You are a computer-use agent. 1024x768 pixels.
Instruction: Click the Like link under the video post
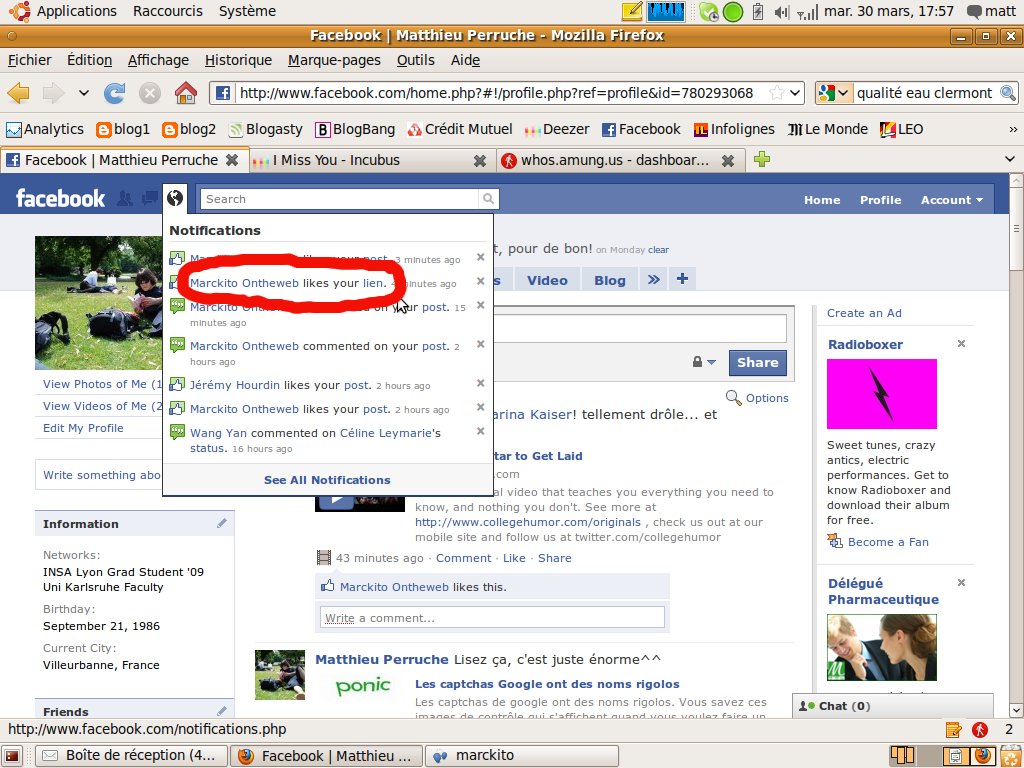(x=514, y=558)
